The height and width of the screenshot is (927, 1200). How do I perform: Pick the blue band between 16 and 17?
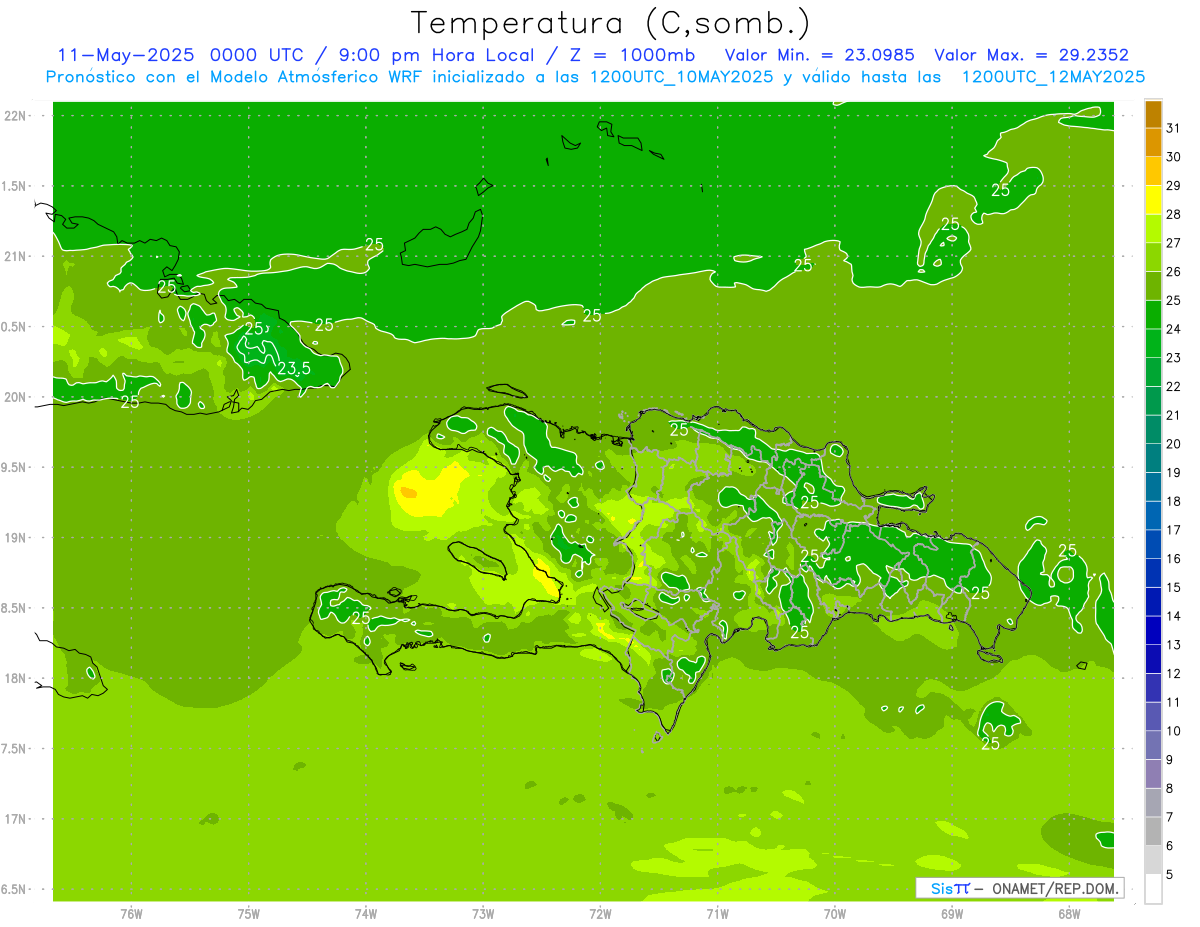[1153, 544]
